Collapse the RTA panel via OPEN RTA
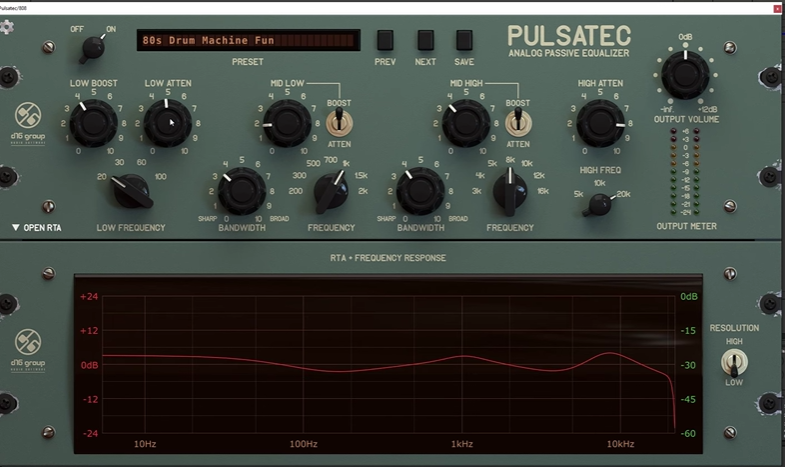Image resolution: width=785 pixels, height=467 pixels. [x=37, y=228]
